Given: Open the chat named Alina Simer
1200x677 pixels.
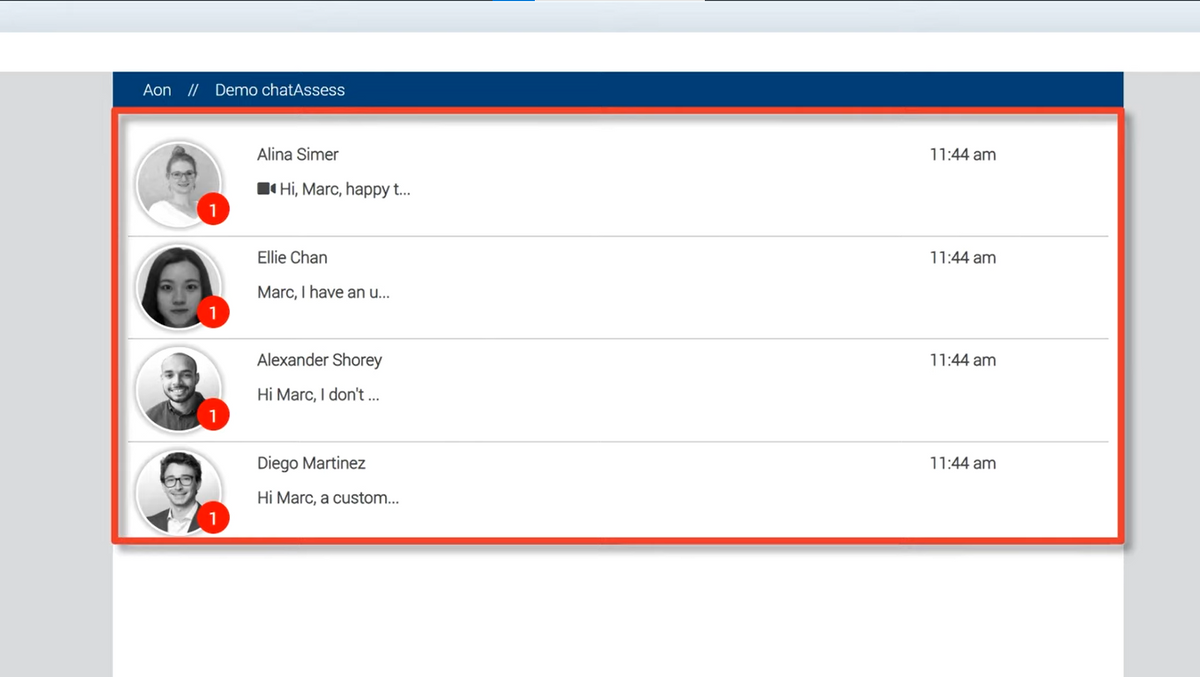Looking at the screenshot, I should (298, 155).
